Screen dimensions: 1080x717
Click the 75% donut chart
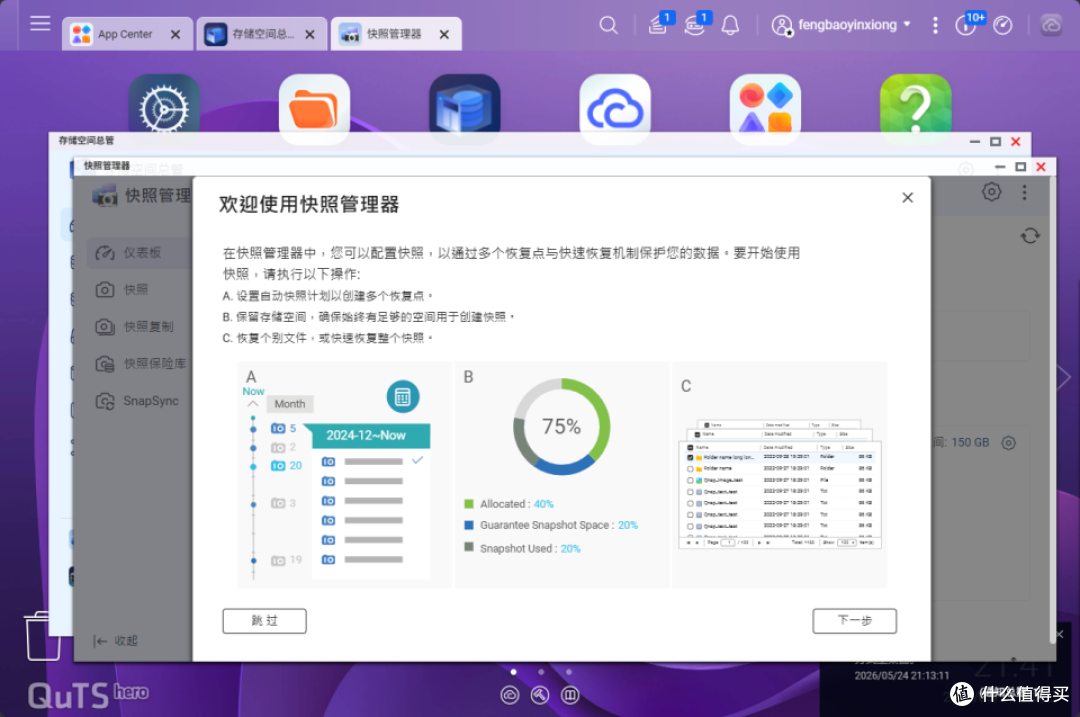click(561, 426)
